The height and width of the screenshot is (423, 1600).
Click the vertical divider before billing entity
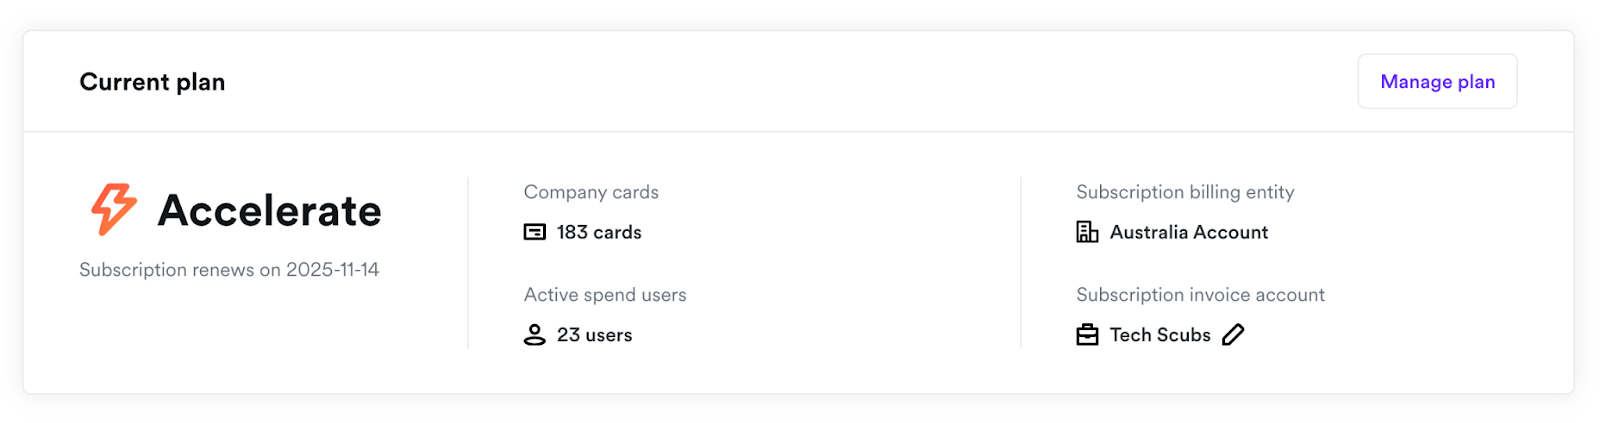click(1021, 263)
